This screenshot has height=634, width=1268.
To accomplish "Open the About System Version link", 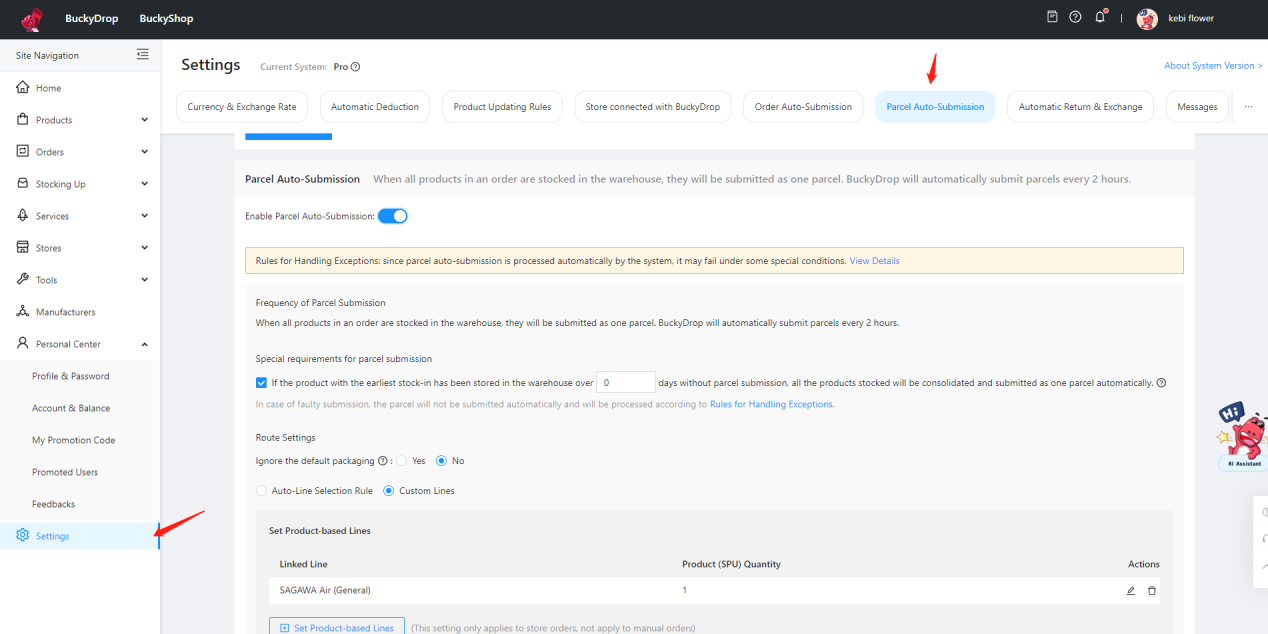I will (1213, 66).
